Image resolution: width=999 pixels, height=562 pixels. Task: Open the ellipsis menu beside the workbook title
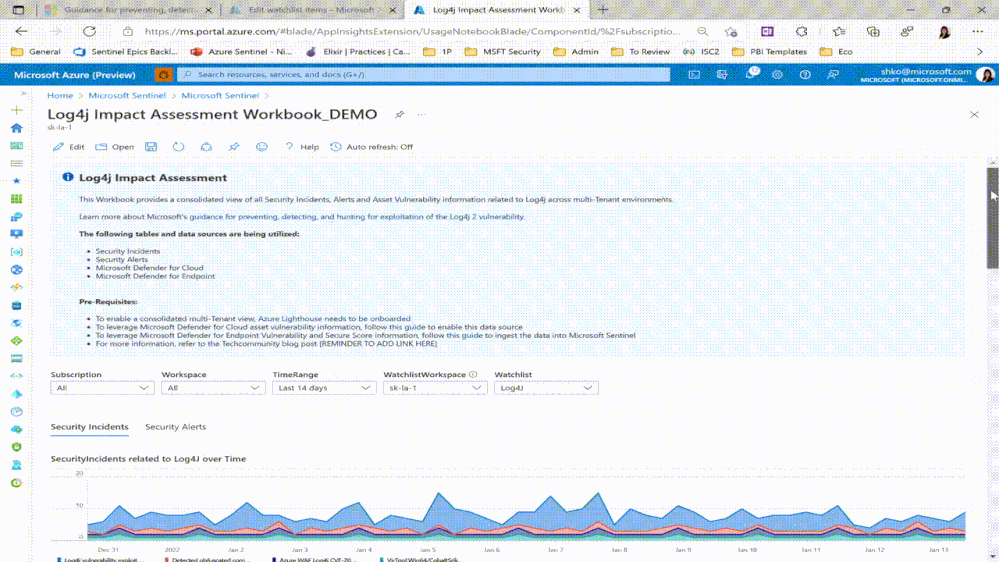tap(421, 115)
